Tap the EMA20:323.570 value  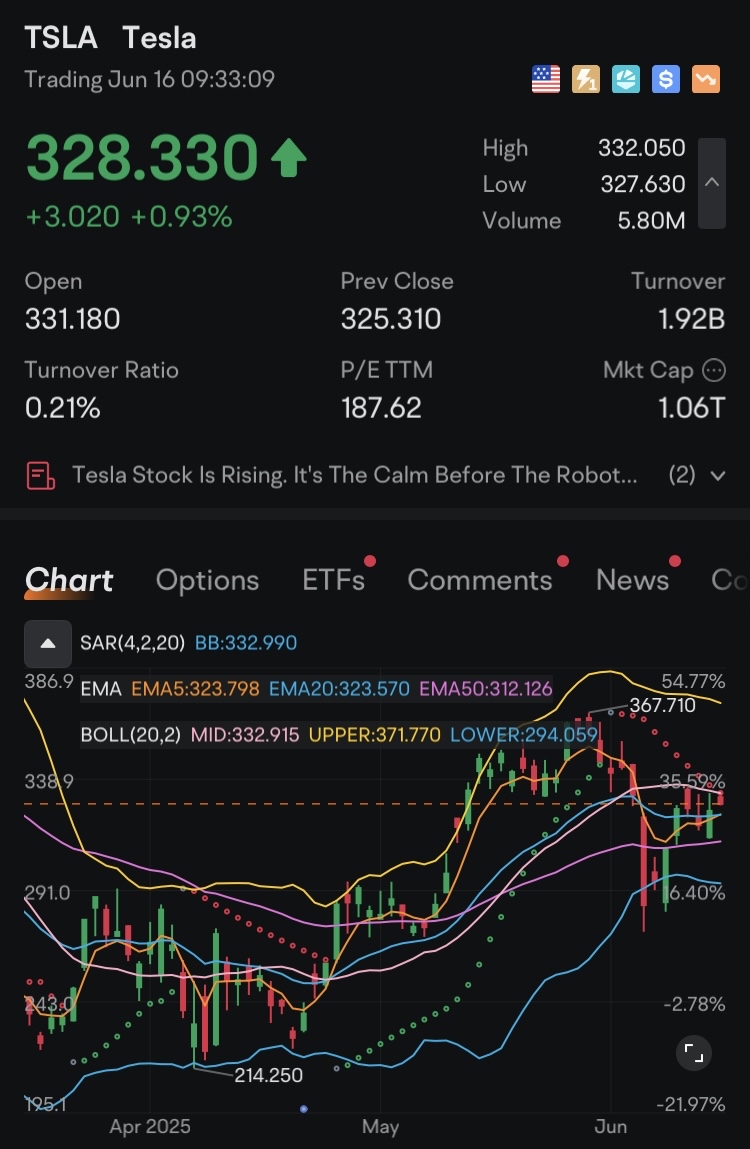[x=339, y=689]
